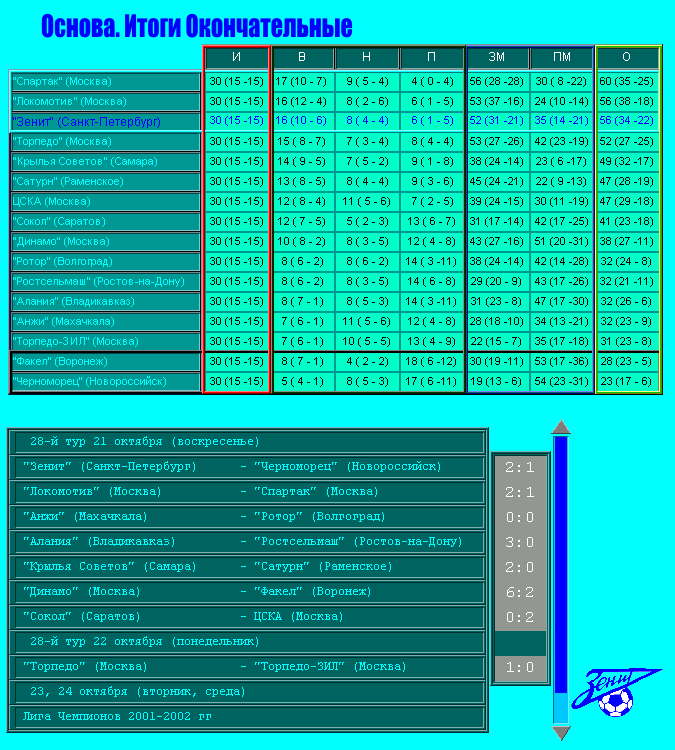This screenshot has width=675, height=750.
Task: Click the "Спартак" (Москва) team row
Action: click(105, 81)
